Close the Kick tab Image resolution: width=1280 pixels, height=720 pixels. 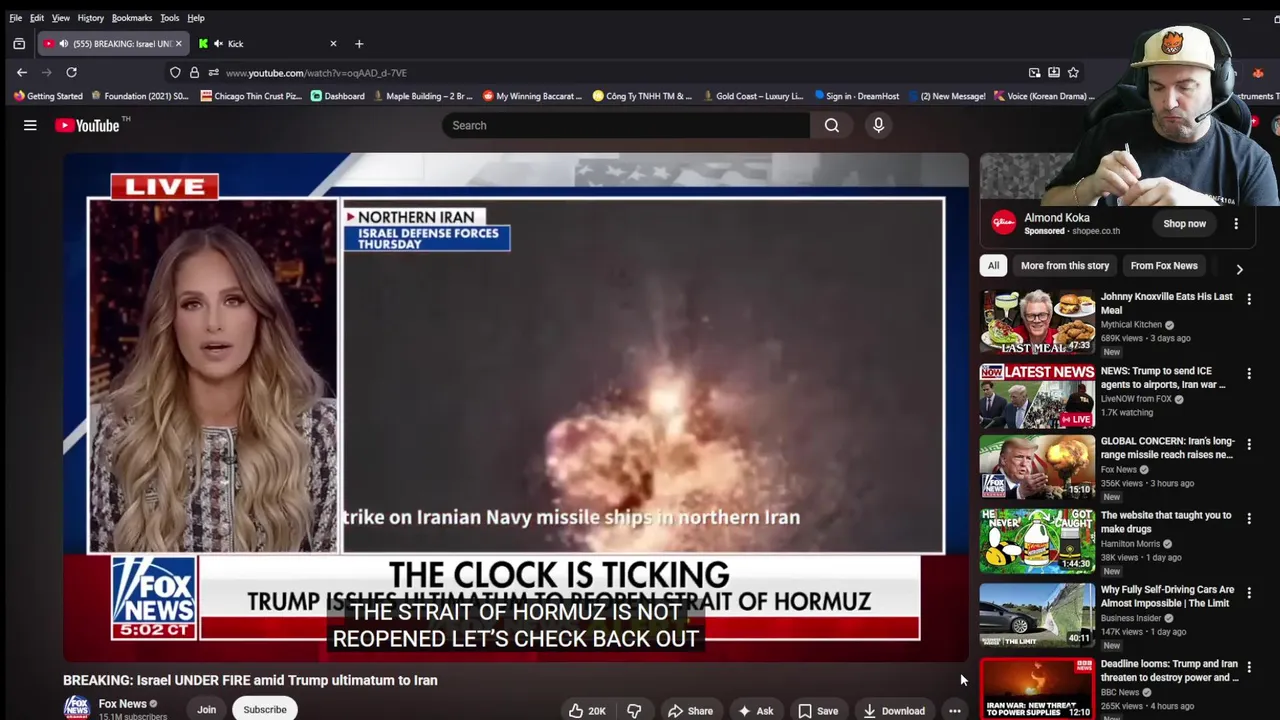[x=333, y=44]
